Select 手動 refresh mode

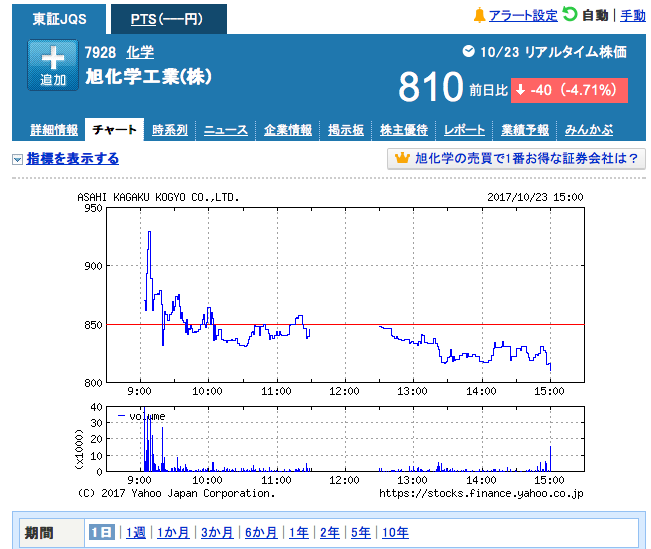(x=633, y=16)
